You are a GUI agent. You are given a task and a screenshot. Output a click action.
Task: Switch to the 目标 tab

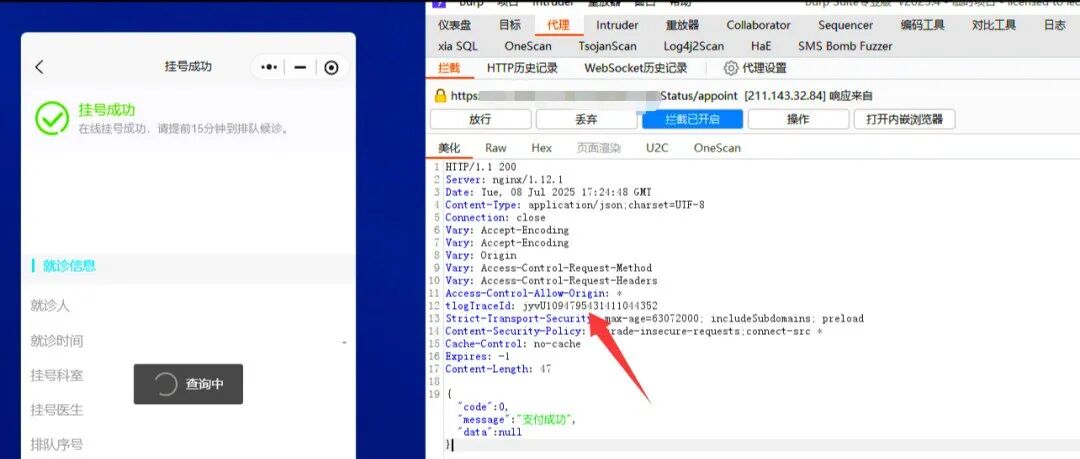510,26
